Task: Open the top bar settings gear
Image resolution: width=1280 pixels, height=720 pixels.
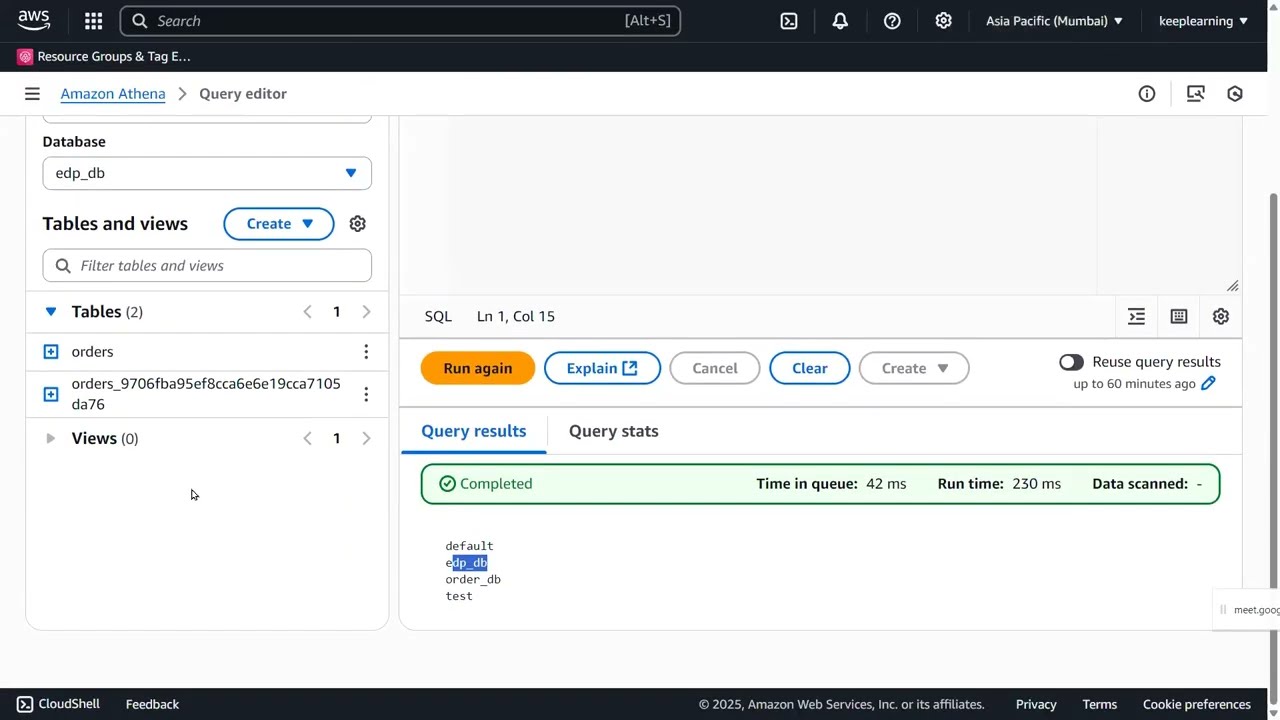Action: point(943,21)
